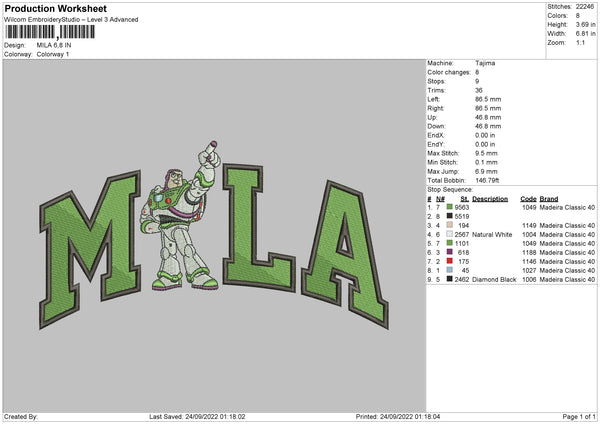This screenshot has width=600, height=424.
Task: Click Madeira Classic 40 in stop row 1
Action: (567, 207)
